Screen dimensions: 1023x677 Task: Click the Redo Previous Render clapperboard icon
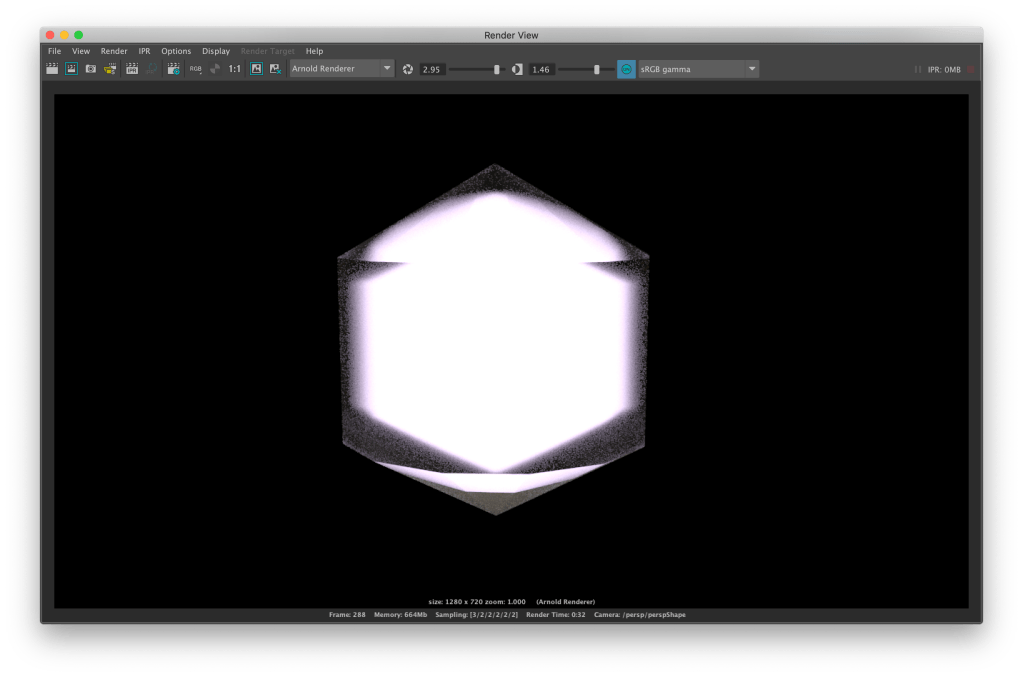tap(52, 69)
